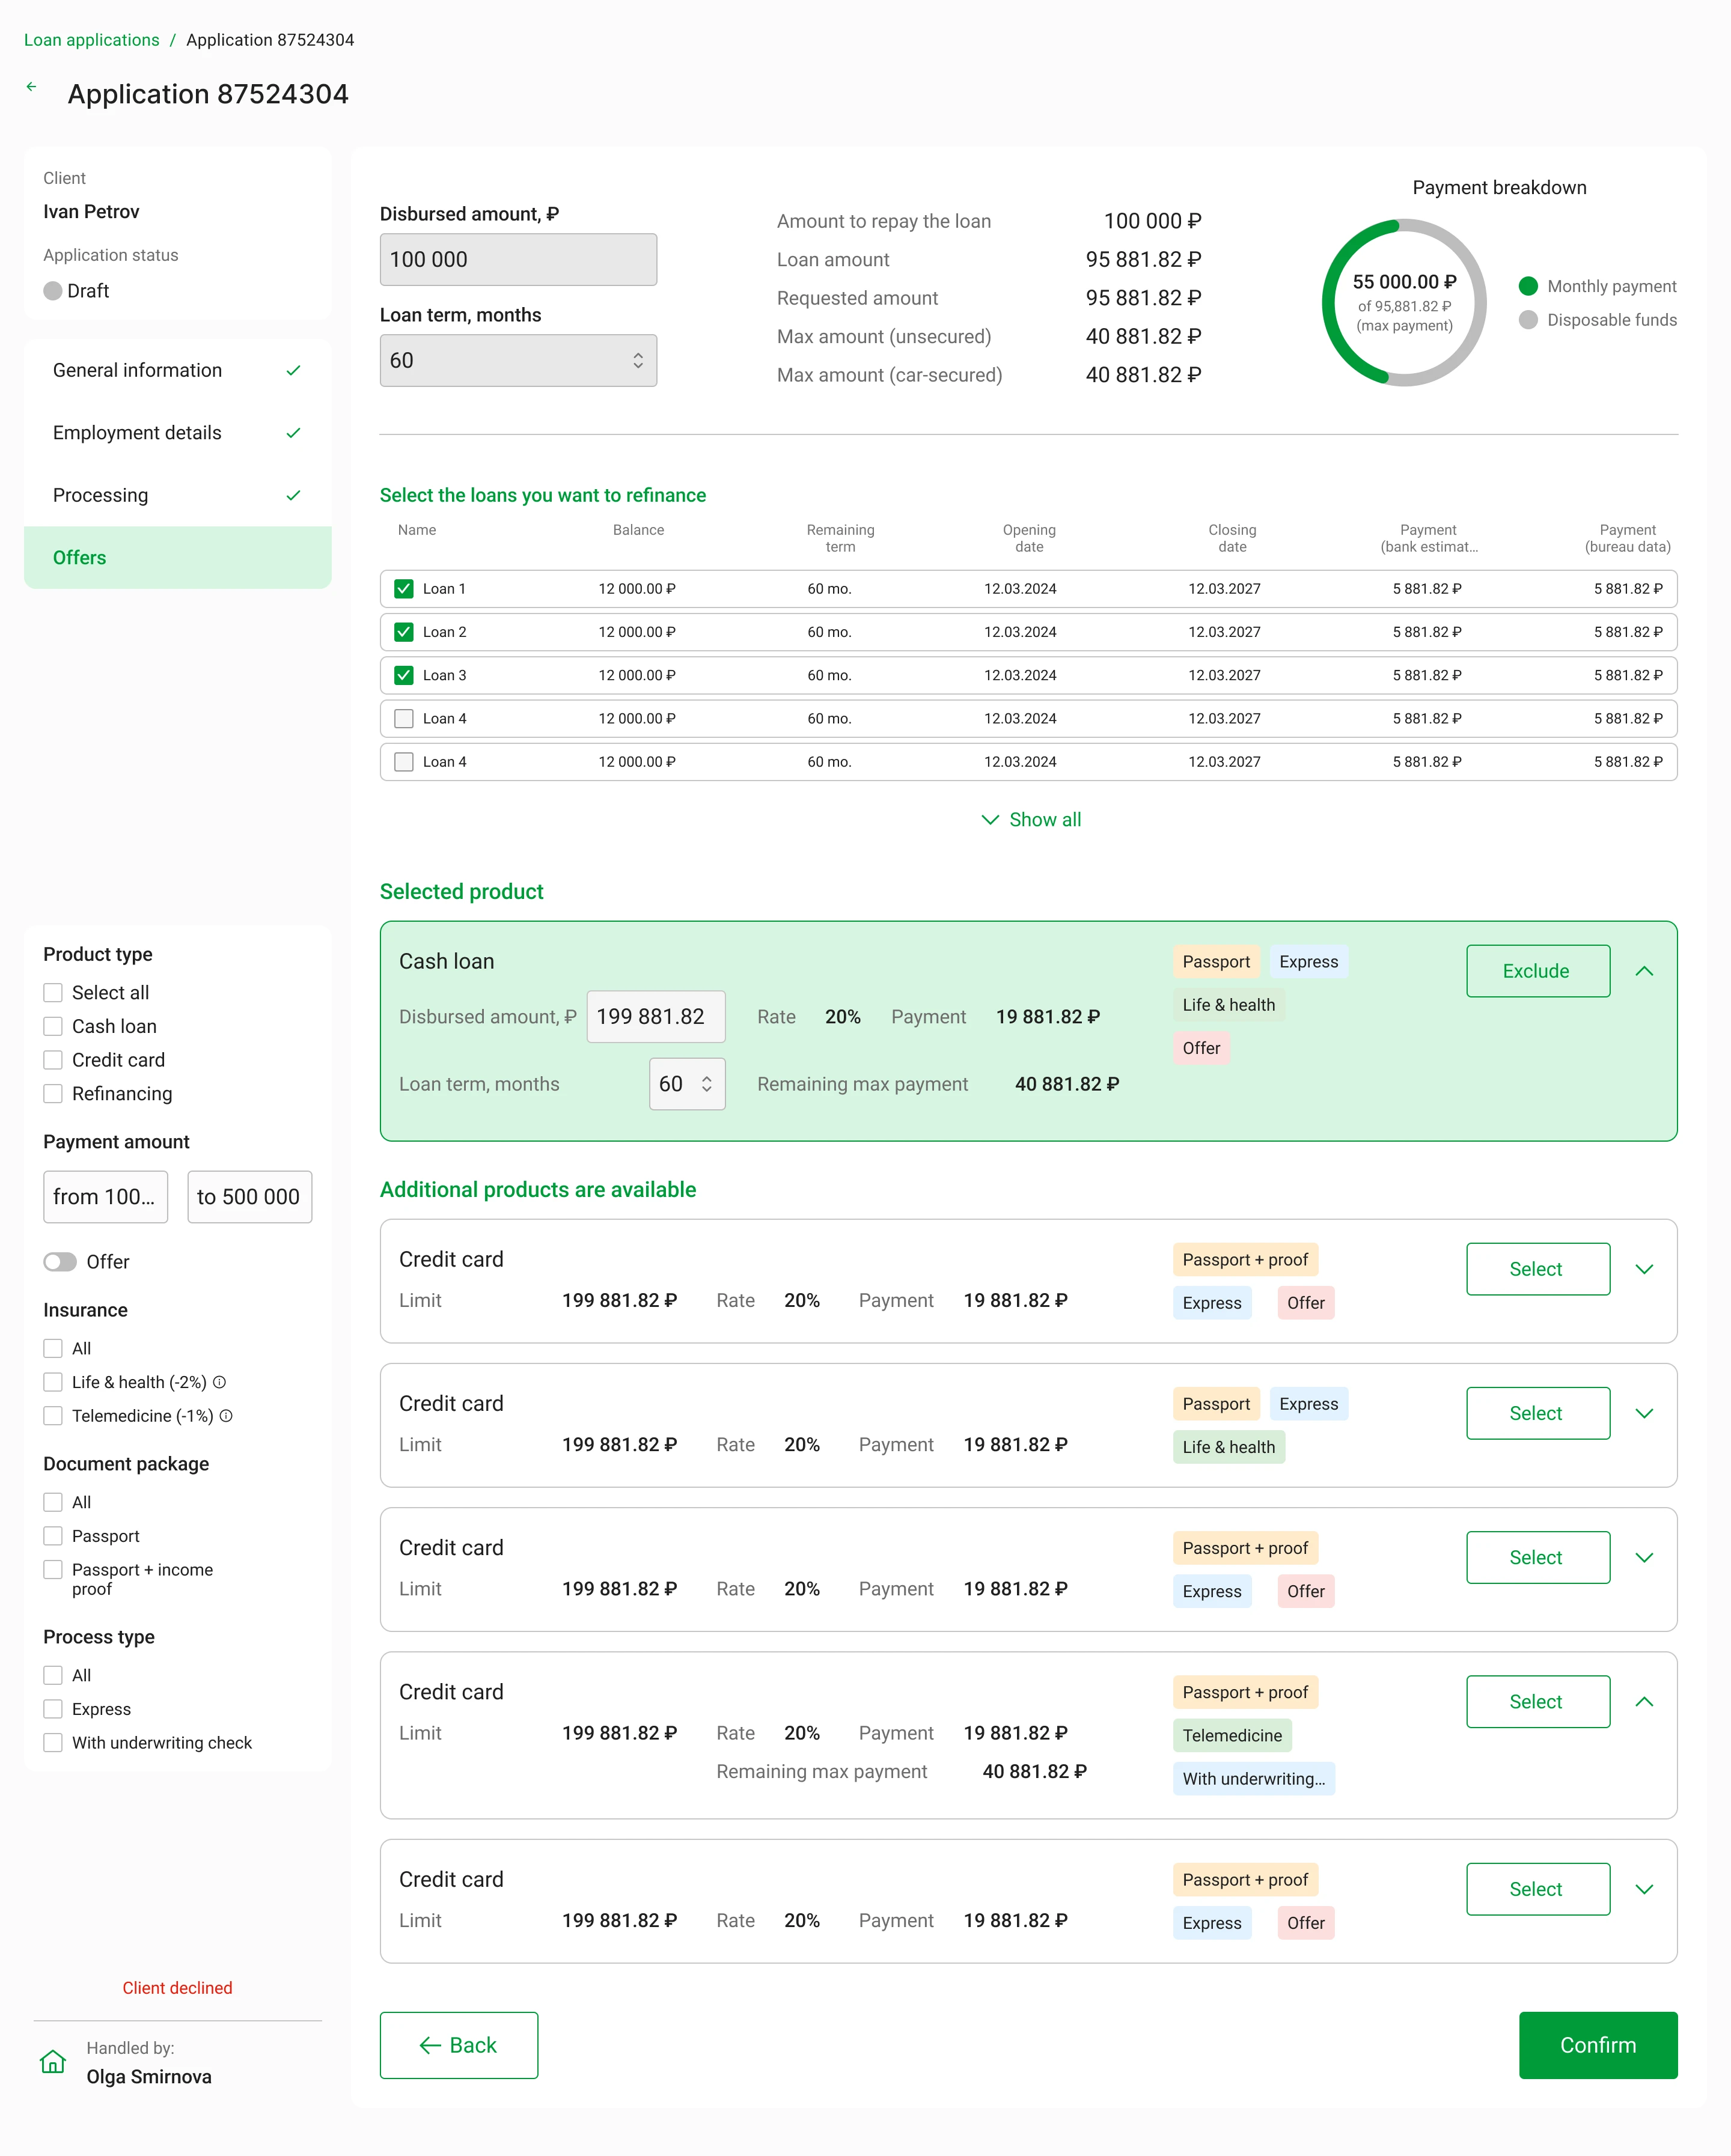
Task: Uncheck the Loan 2 checkbox
Action: point(404,632)
